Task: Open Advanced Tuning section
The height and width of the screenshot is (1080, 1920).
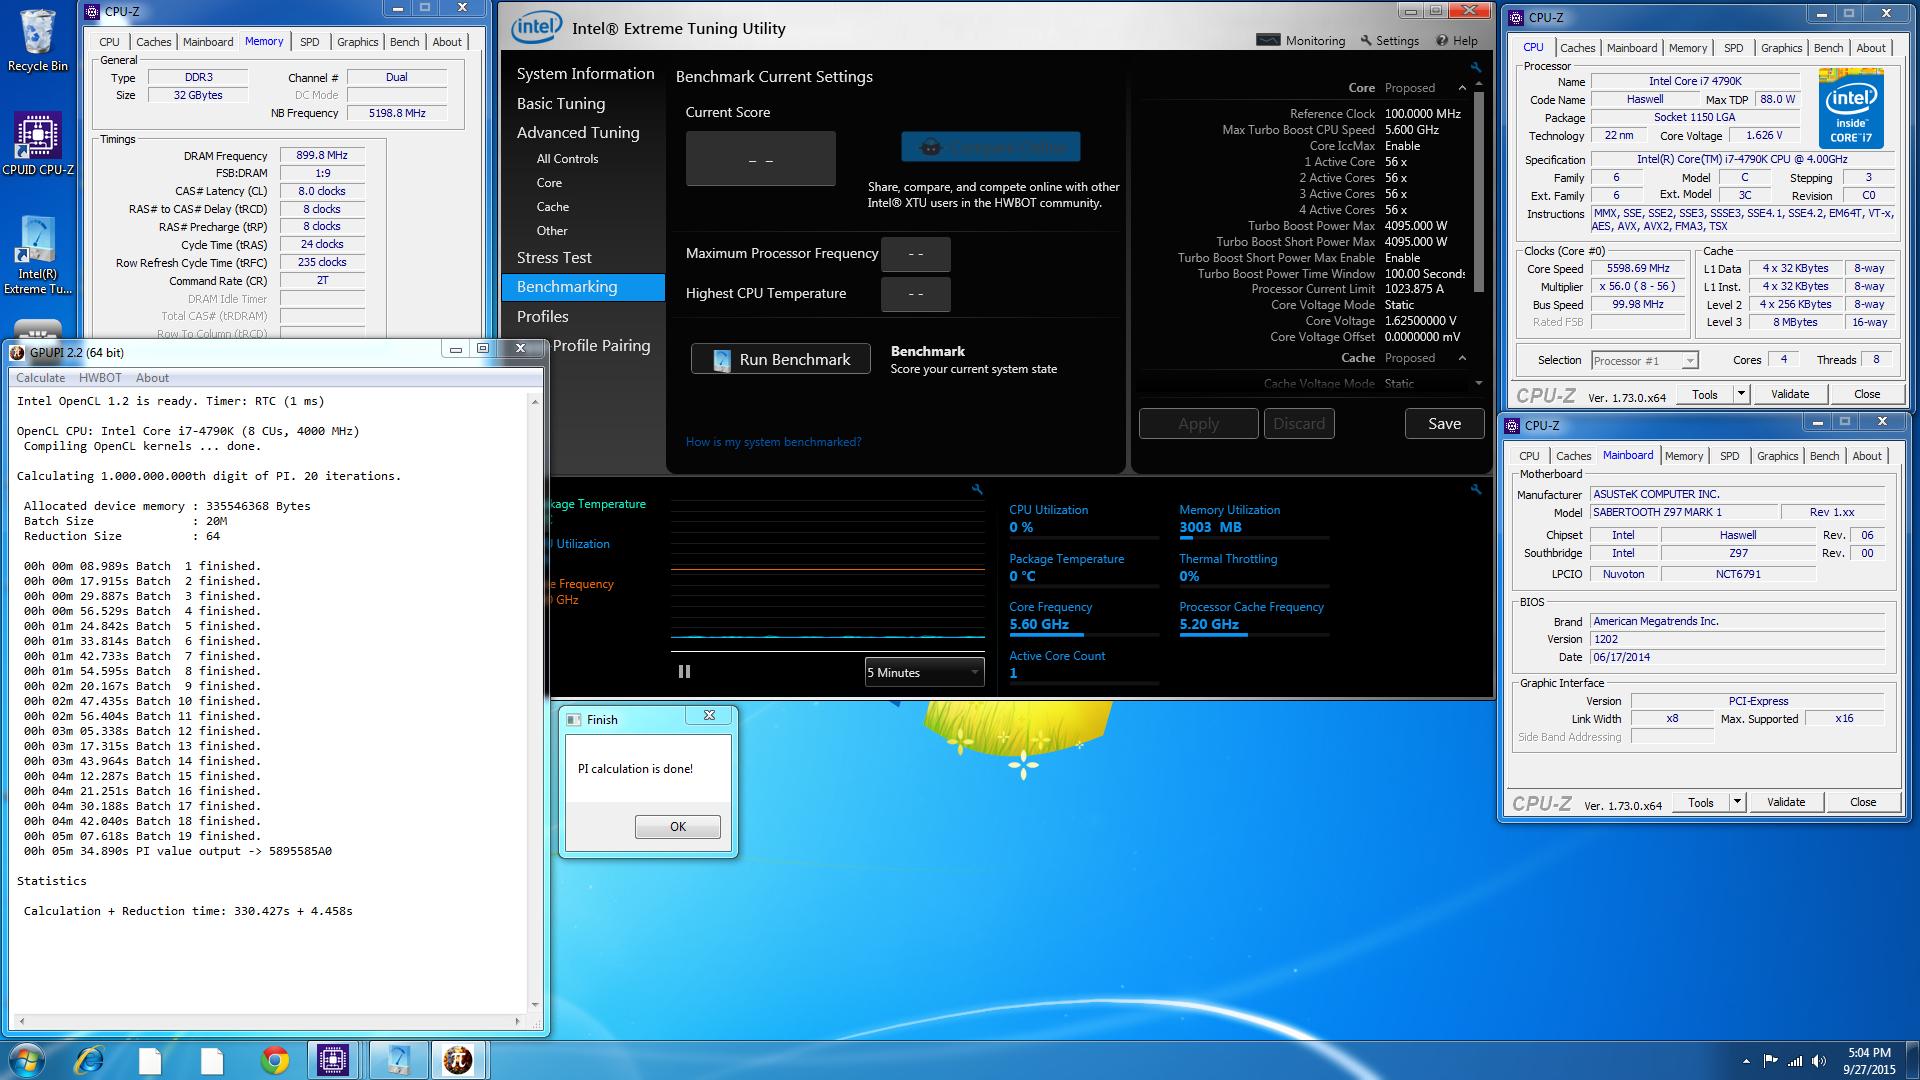Action: point(578,133)
